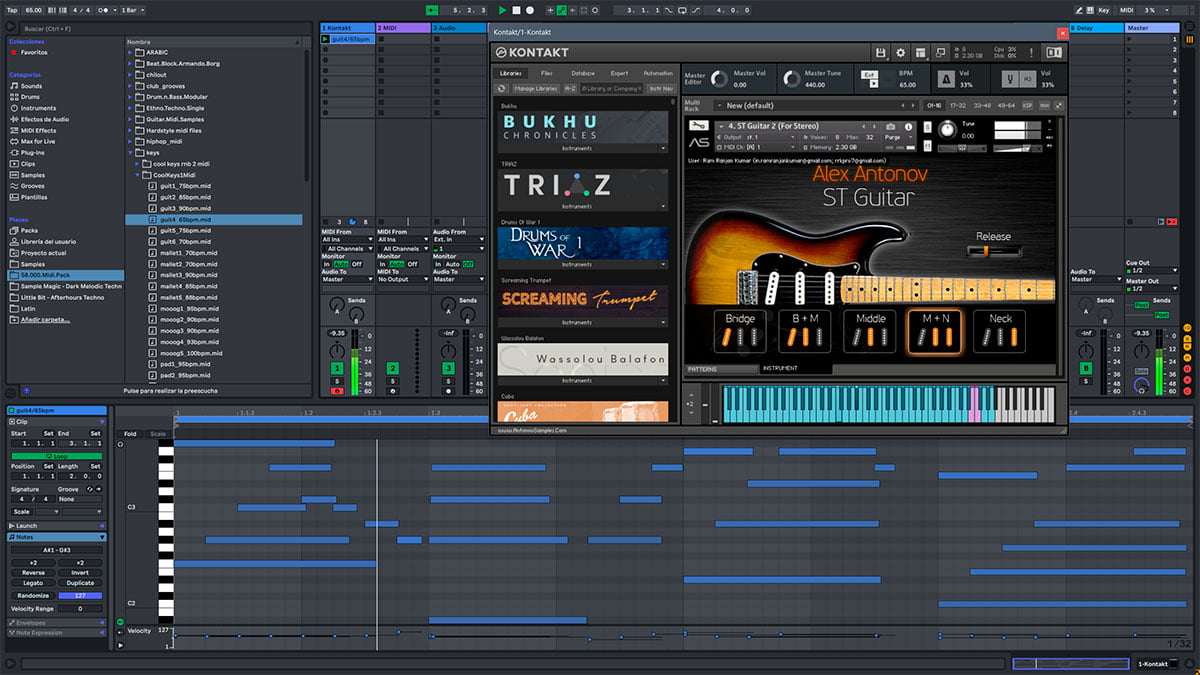Open the Max for Live category
Screen dimensions: 1200x675
[38, 141]
